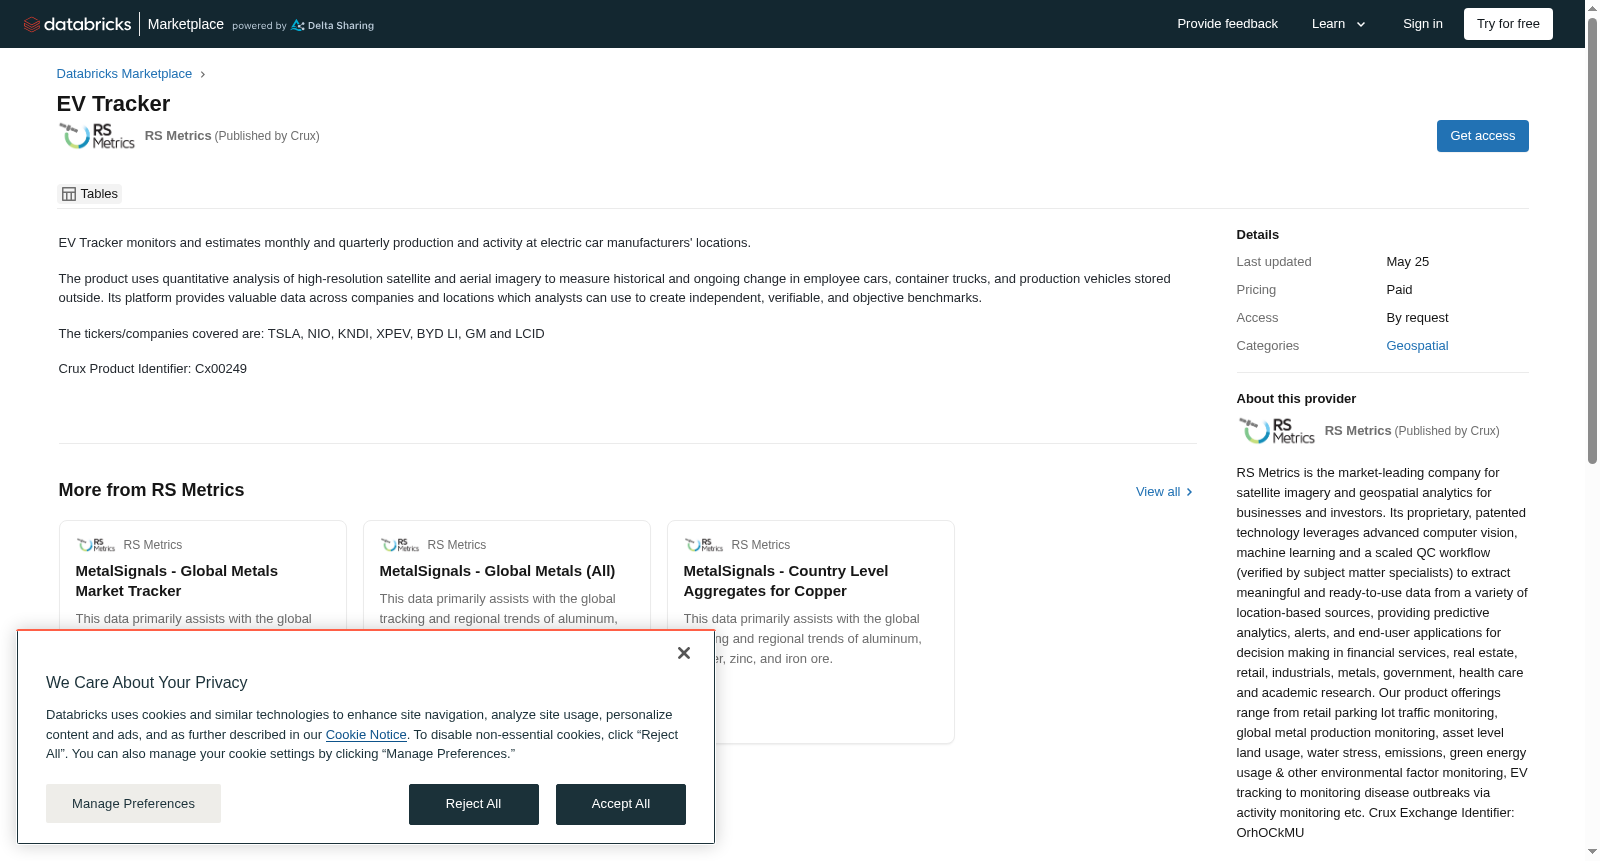This screenshot has width=1600, height=861.
Task: Click logo on Global Metals (All) card
Action: [x=400, y=545]
